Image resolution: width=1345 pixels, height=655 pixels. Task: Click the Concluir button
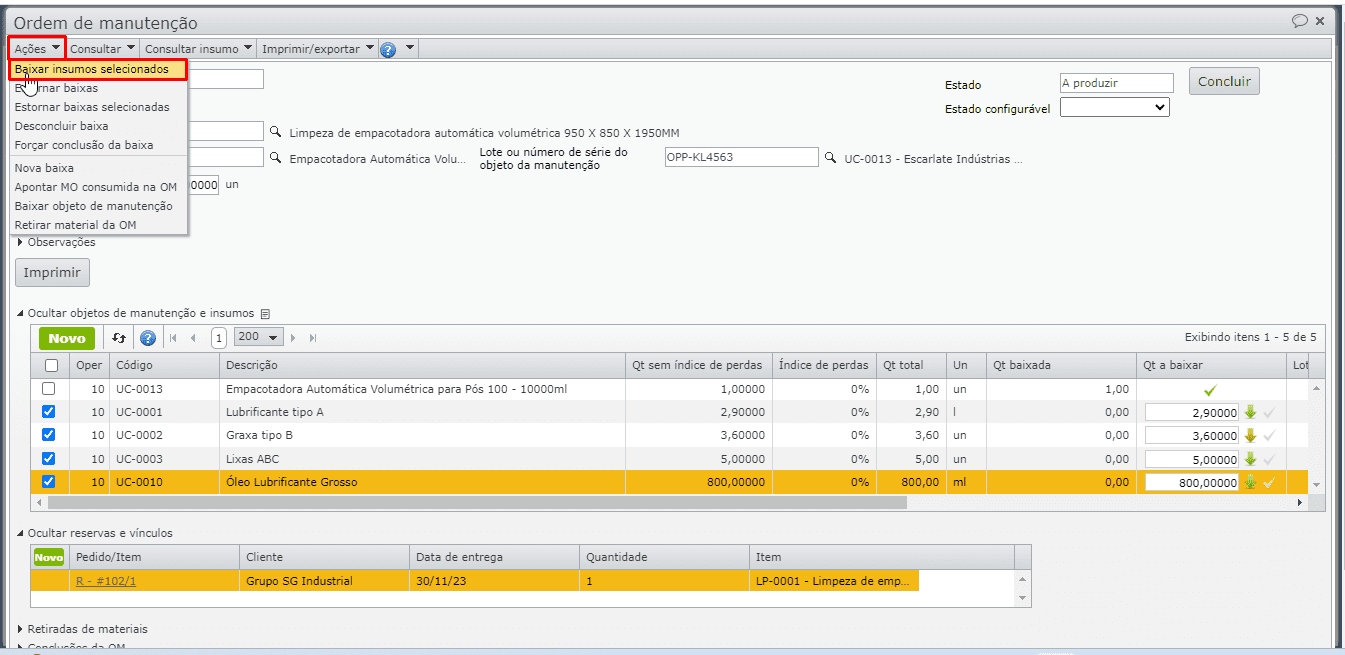tap(1224, 82)
